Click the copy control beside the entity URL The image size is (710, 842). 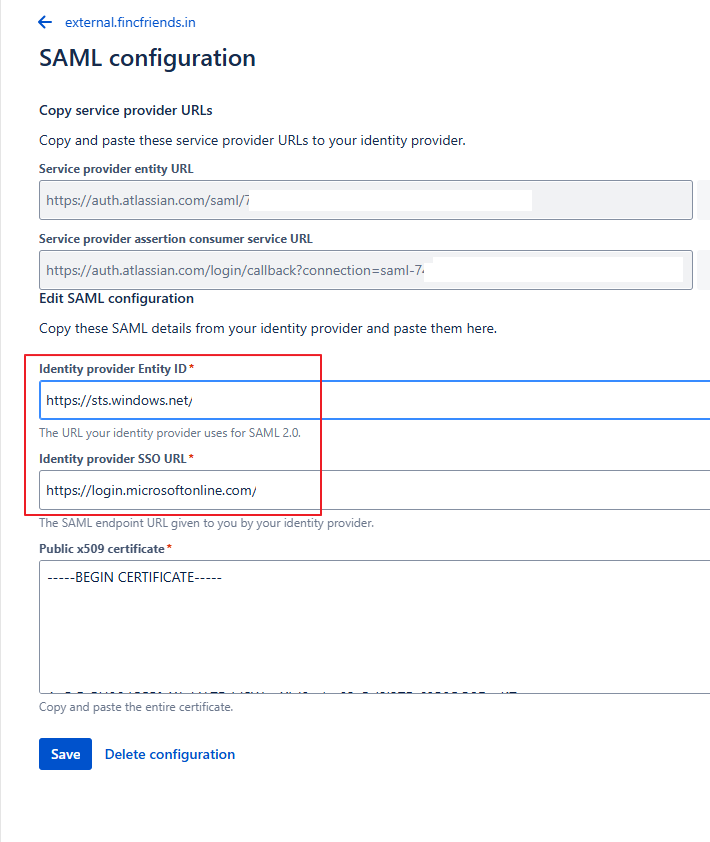[x=705, y=200]
